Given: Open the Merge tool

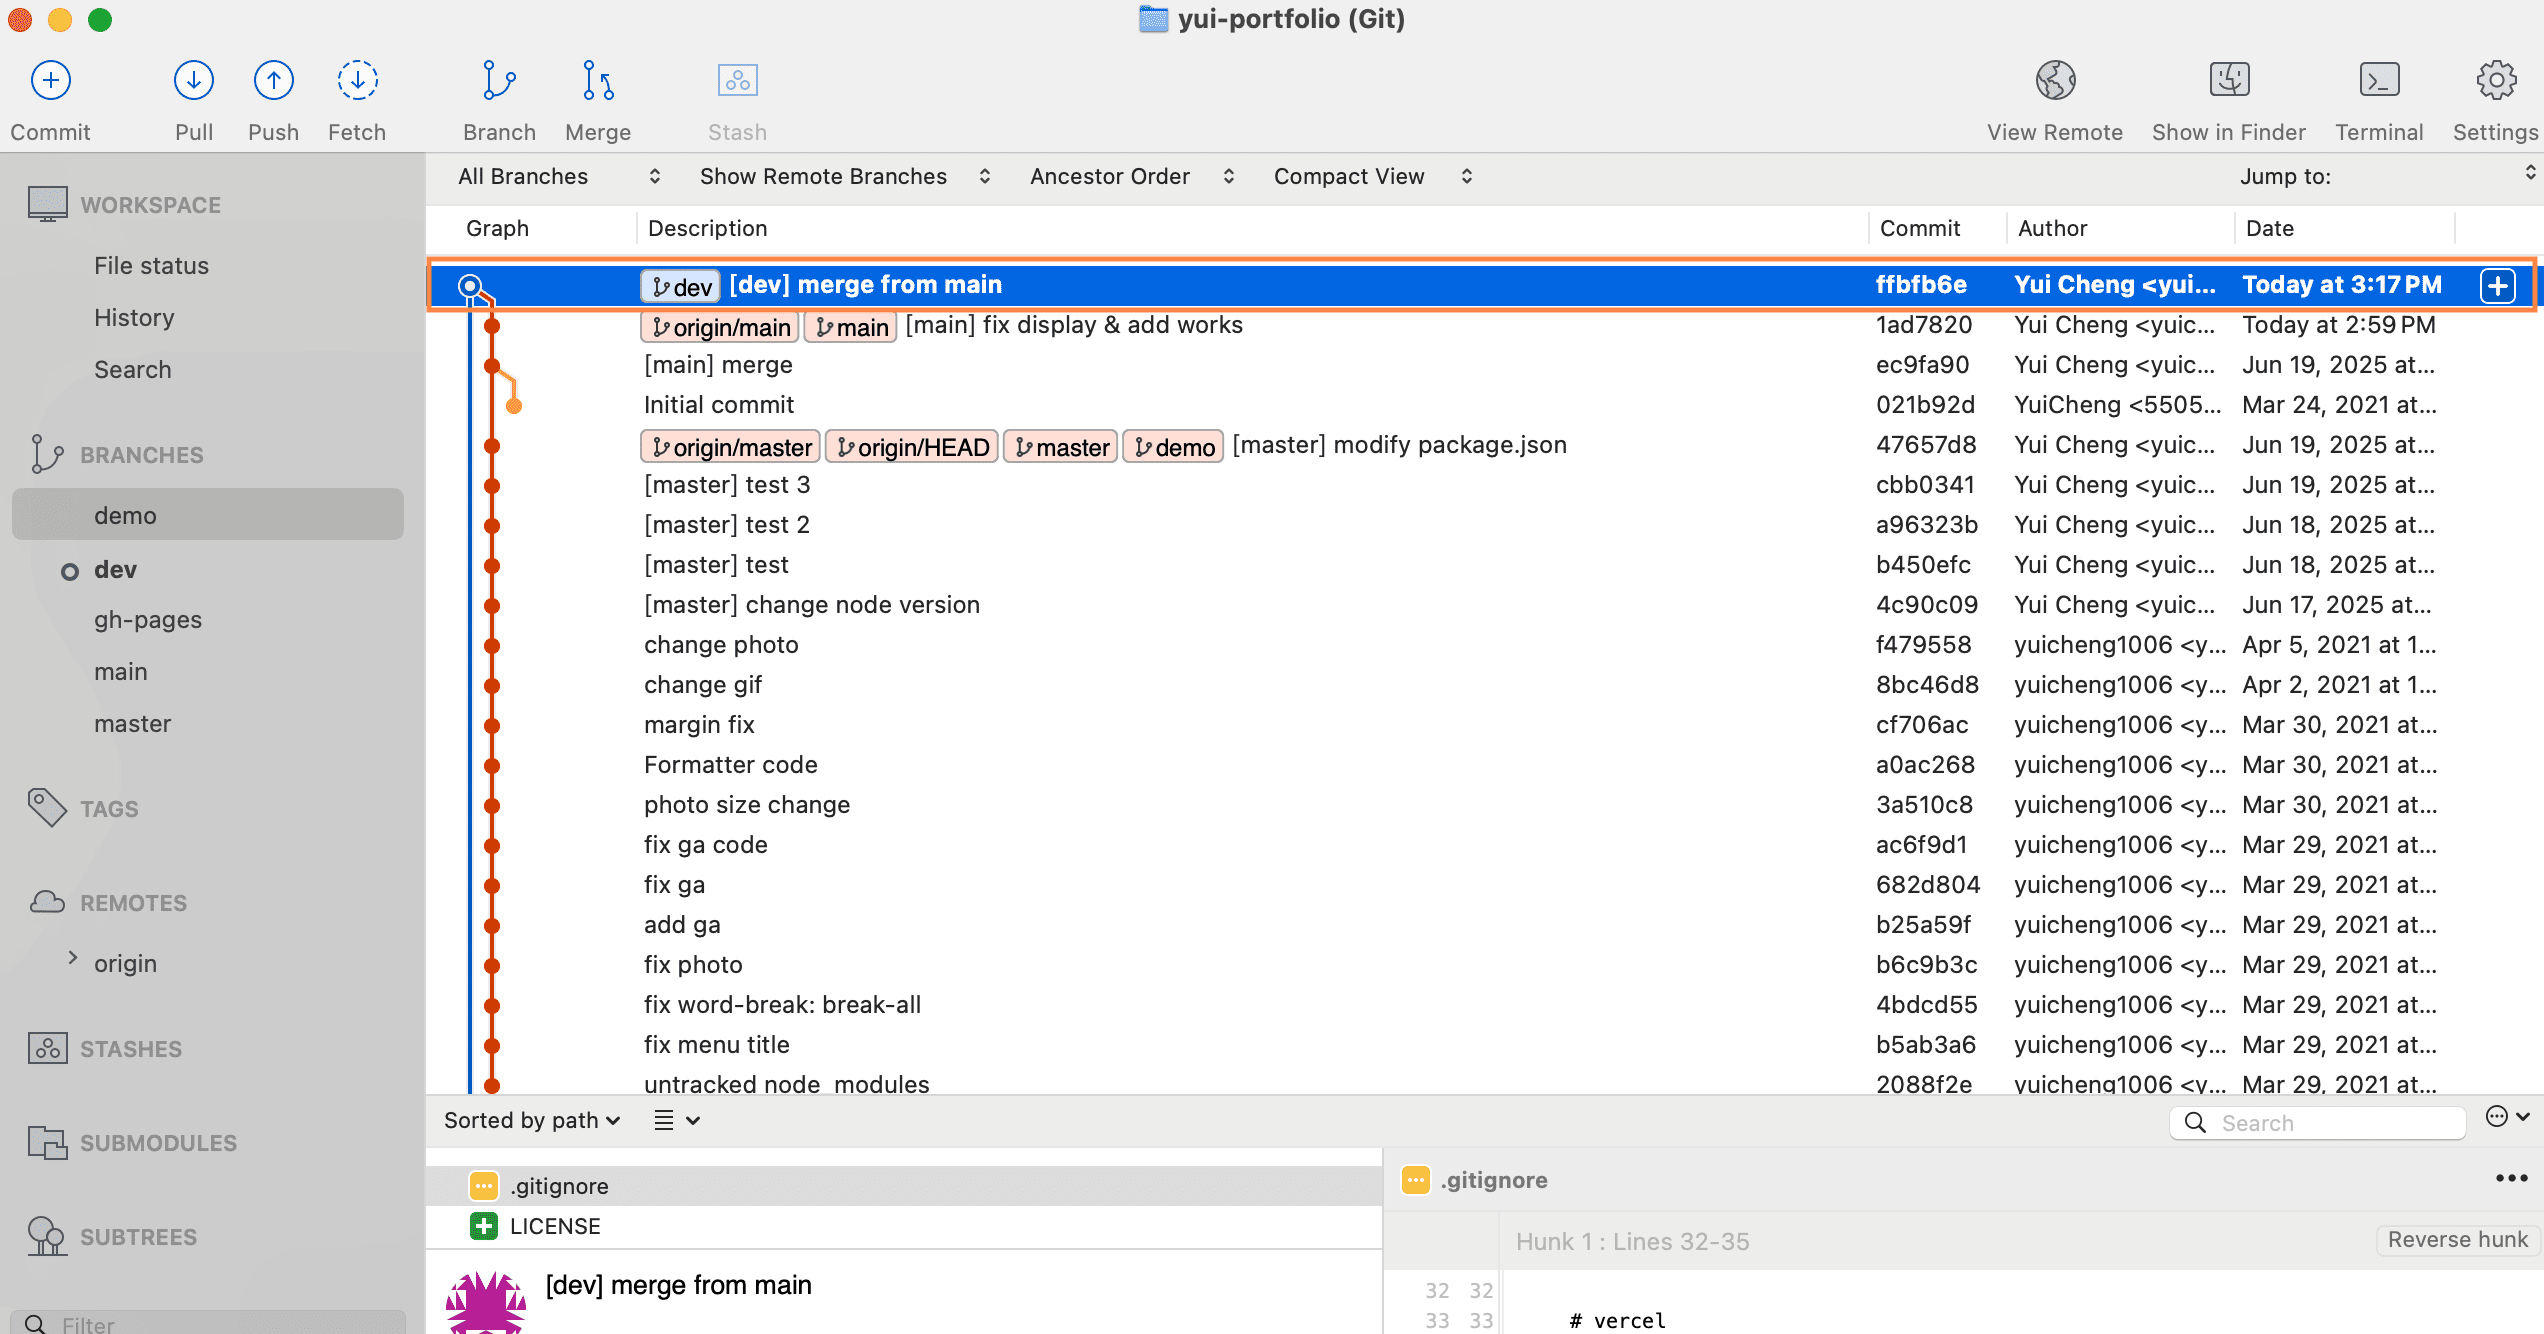Looking at the screenshot, I should pos(597,81).
